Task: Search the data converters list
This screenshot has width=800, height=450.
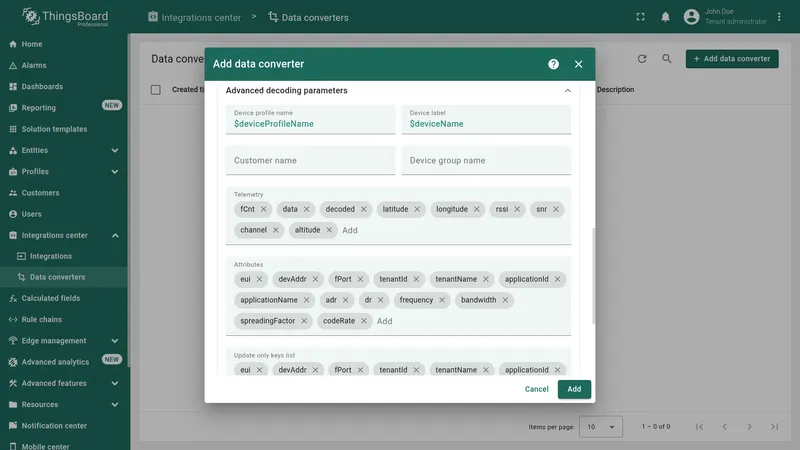Action: 666,59
